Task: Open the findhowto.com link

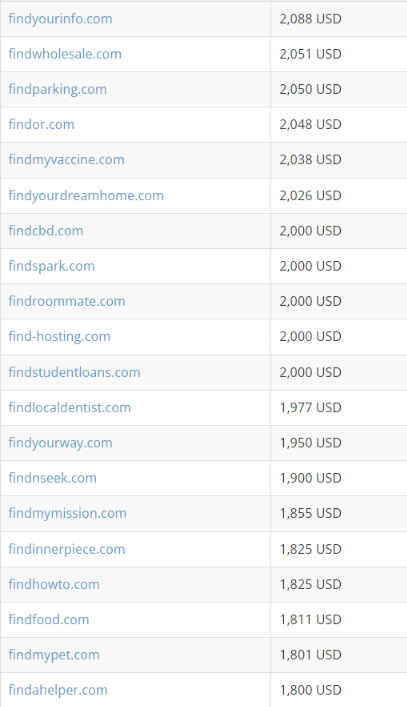Action: pos(54,584)
